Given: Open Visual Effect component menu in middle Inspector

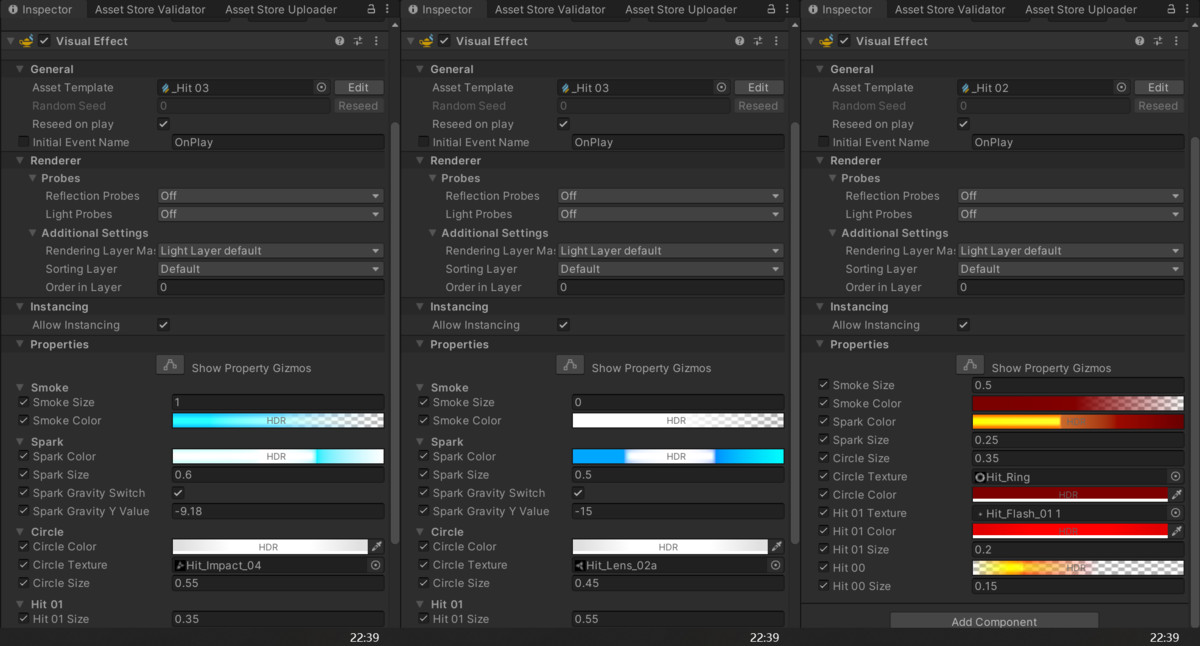Looking at the screenshot, I should 776,41.
